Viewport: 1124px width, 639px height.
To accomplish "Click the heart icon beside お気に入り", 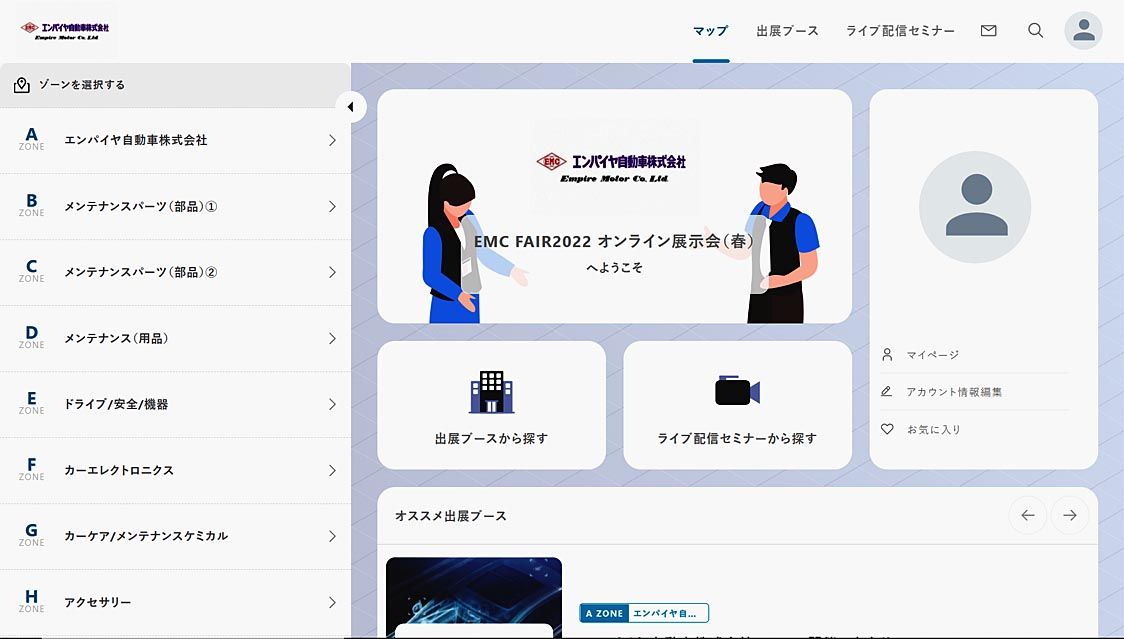I will pyautogui.click(x=887, y=429).
